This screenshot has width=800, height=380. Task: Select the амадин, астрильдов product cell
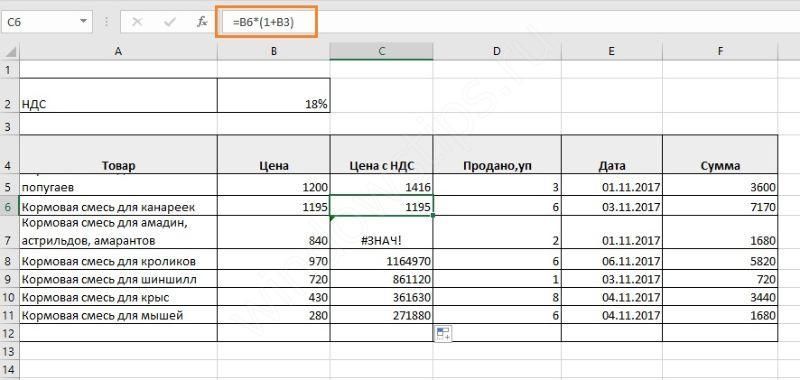(118, 233)
